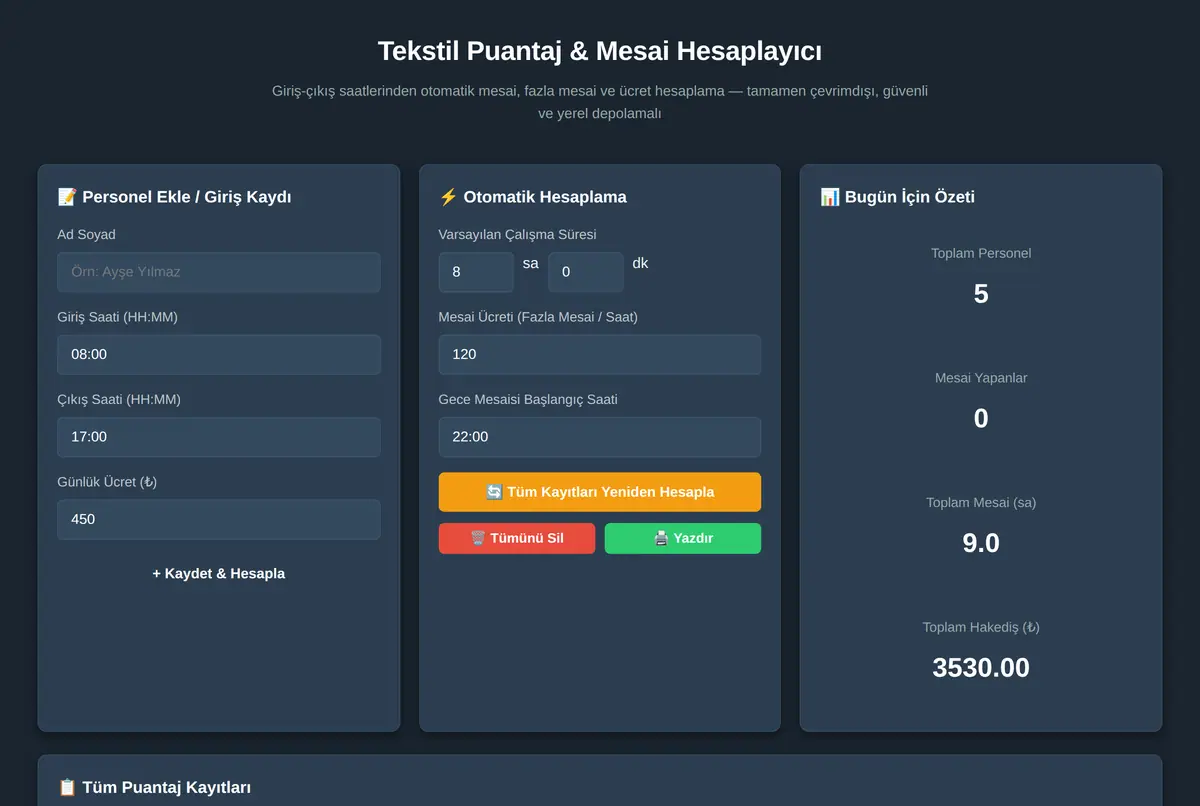This screenshot has height=806, width=1200.
Task: Select the Mesai Ücreti field showing 120
Action: [600, 354]
